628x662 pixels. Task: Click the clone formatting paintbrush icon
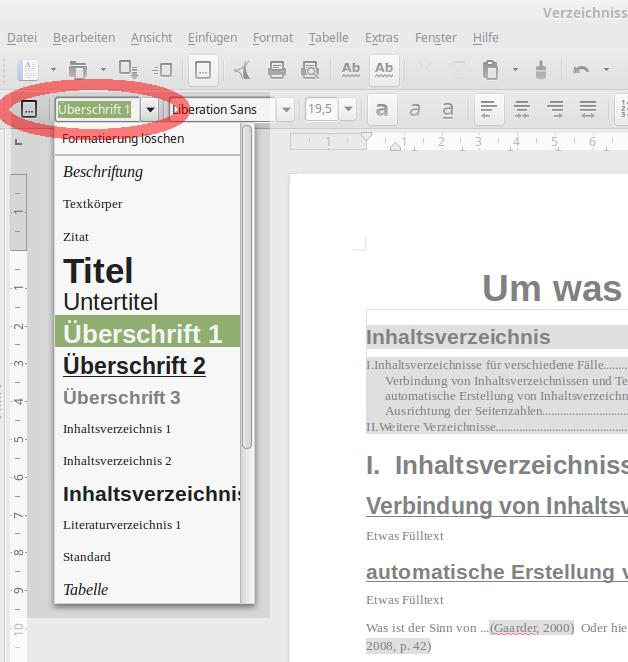click(x=541, y=70)
